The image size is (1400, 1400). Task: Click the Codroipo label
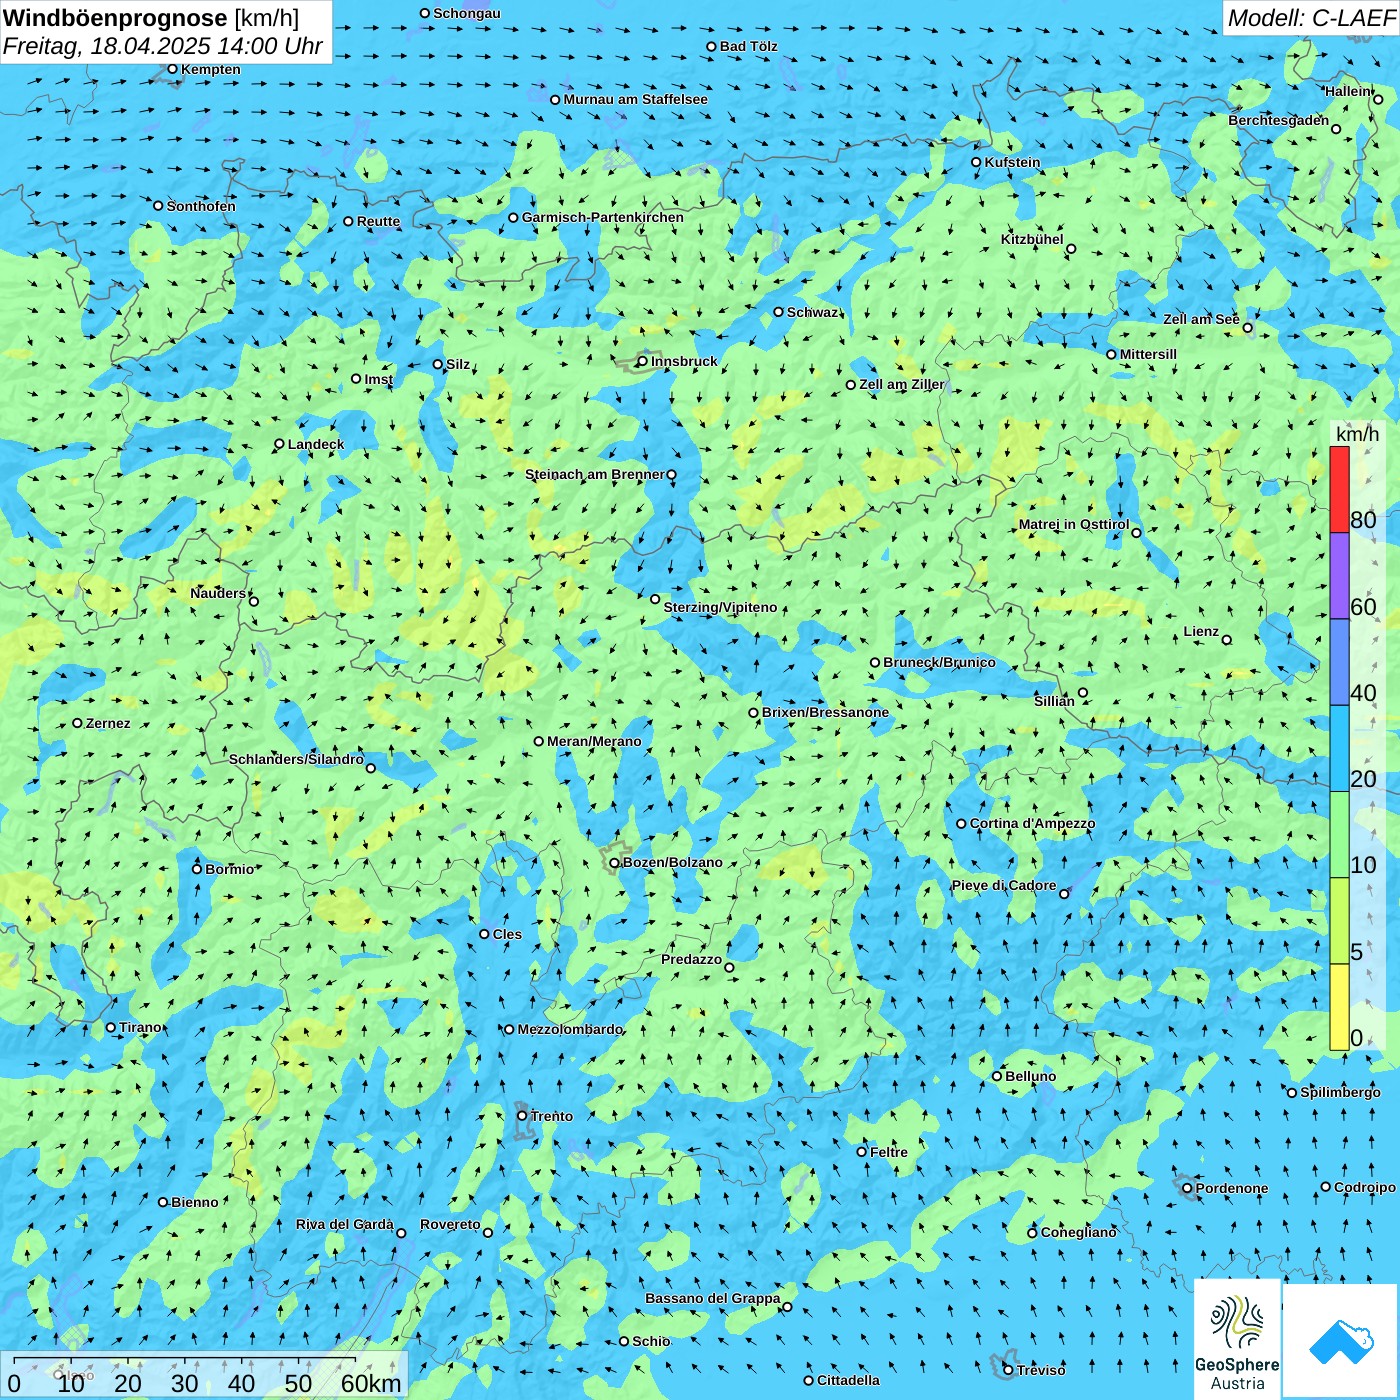click(x=1365, y=1187)
